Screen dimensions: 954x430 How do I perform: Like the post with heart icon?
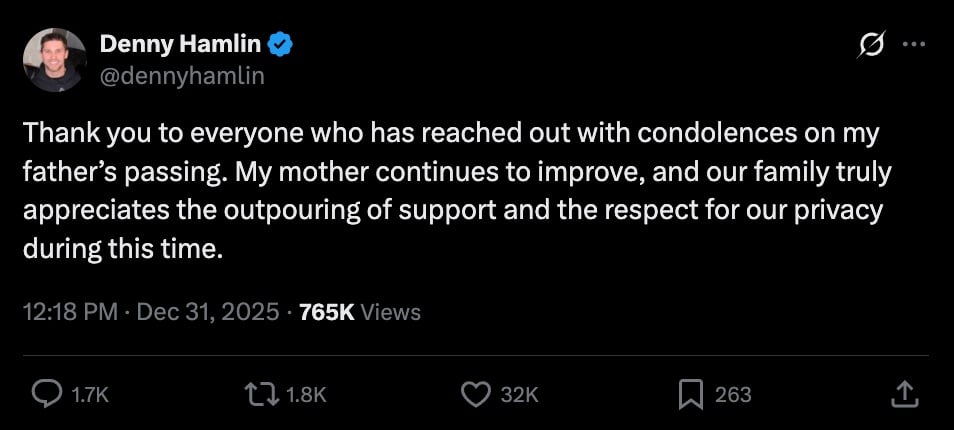pyautogui.click(x=475, y=395)
